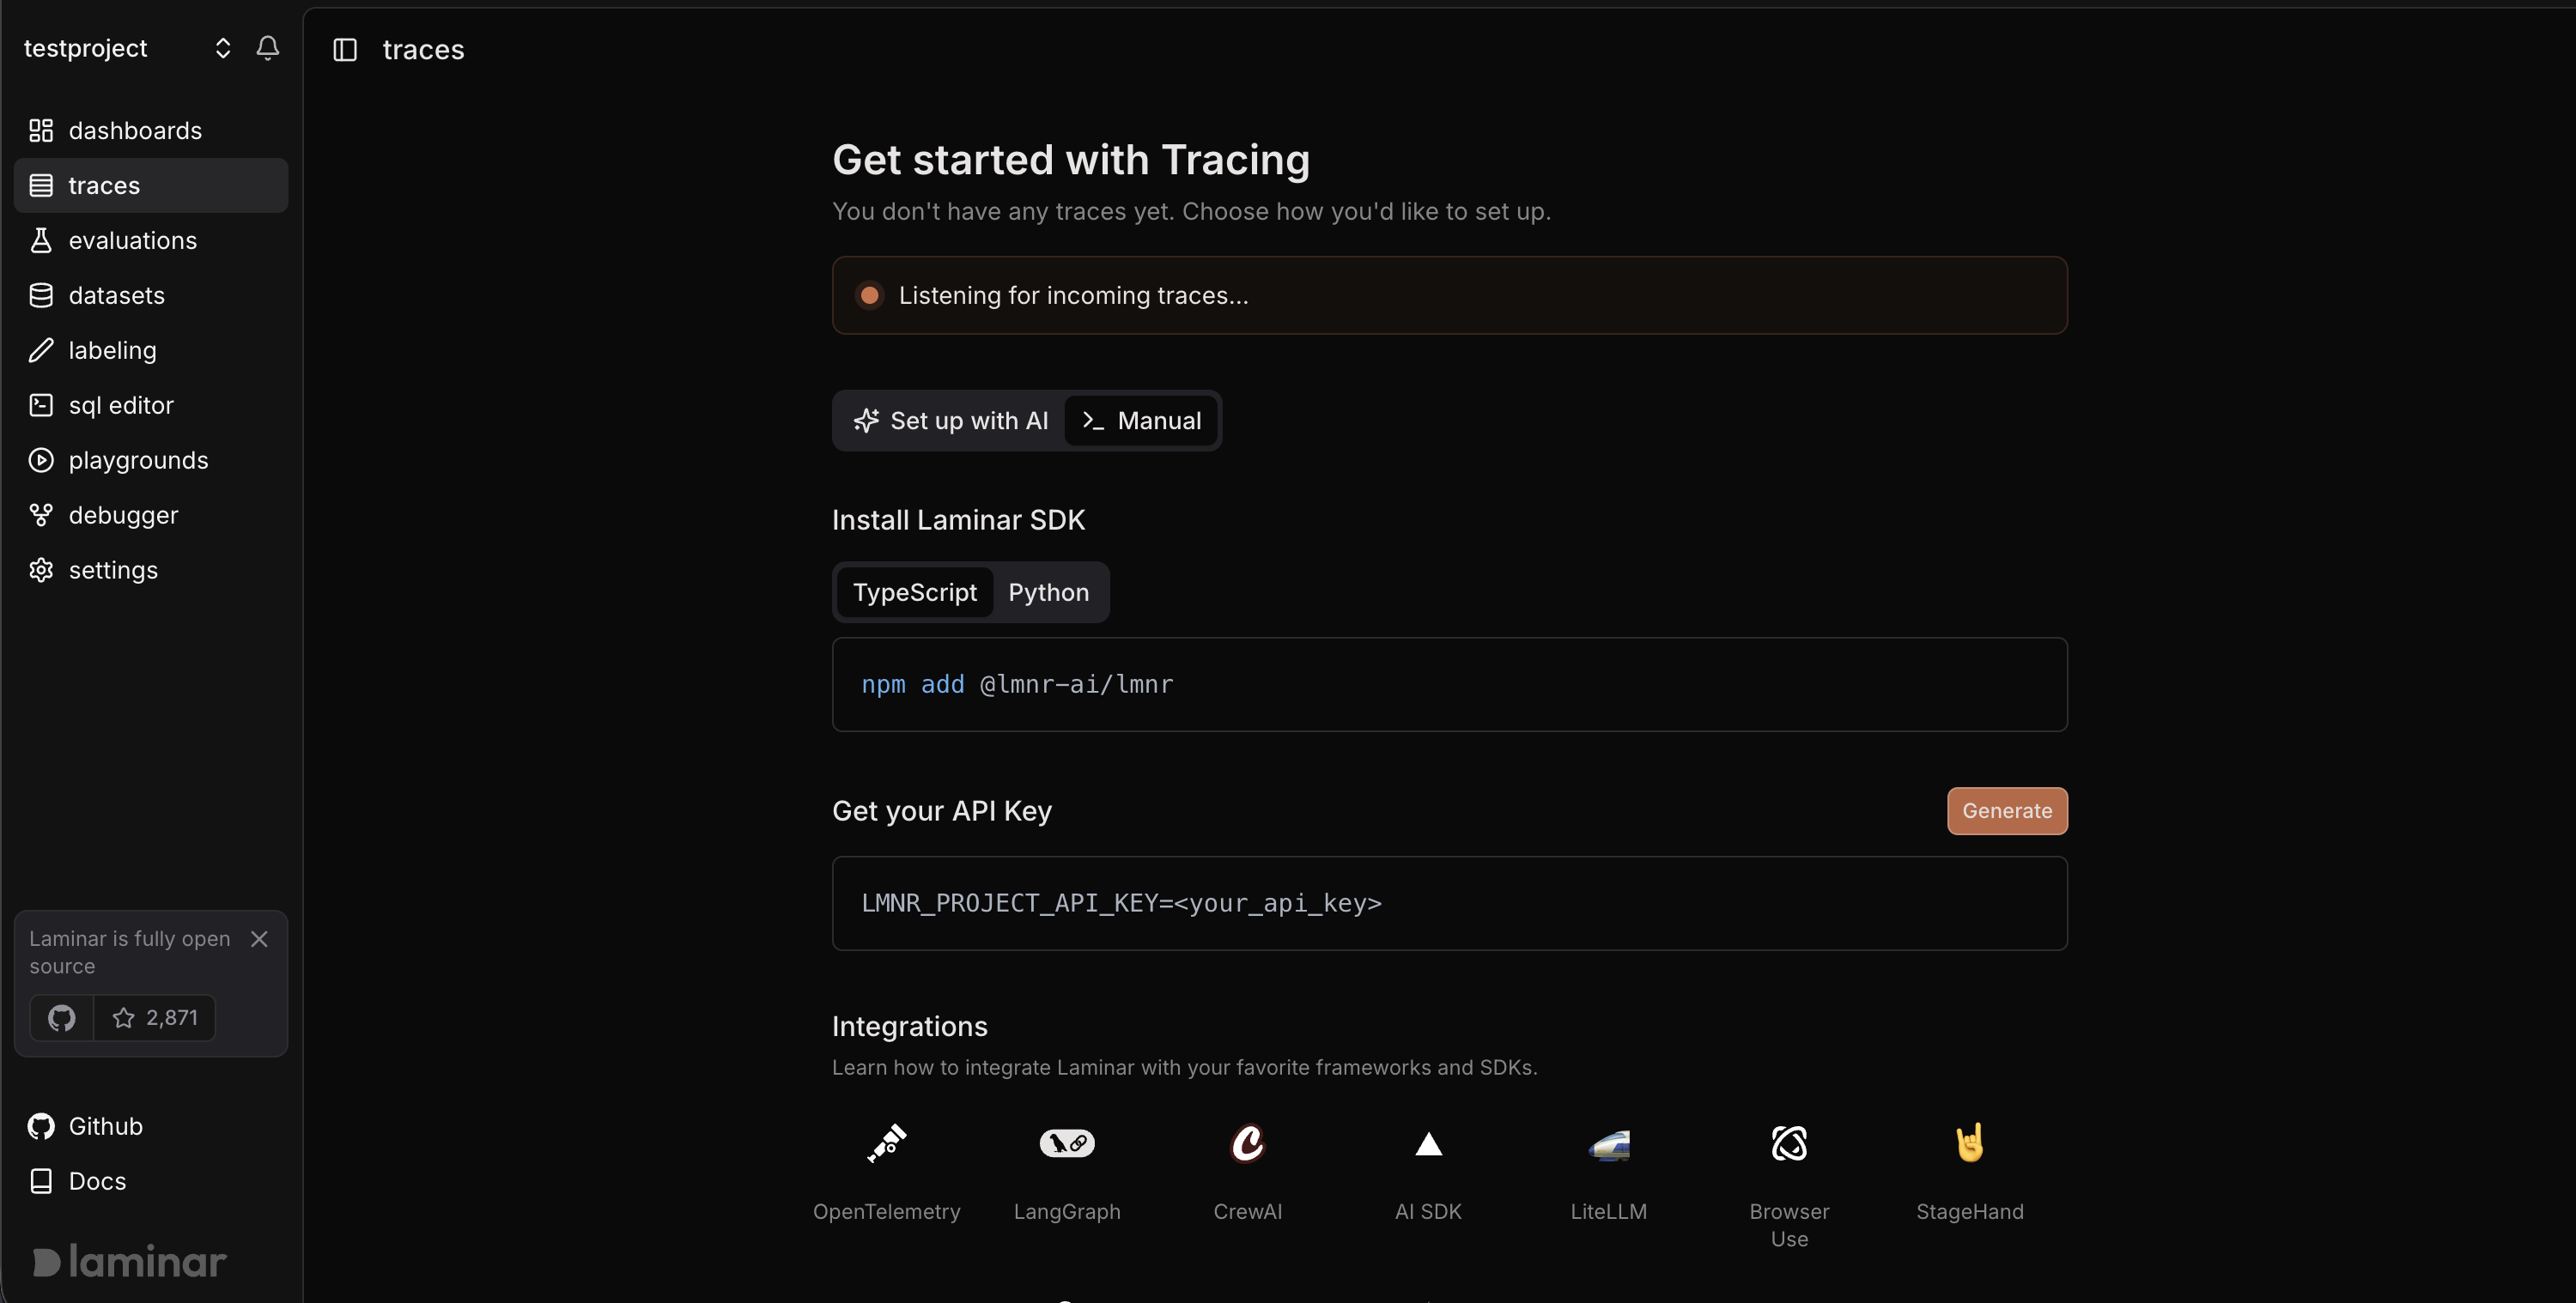Image resolution: width=2576 pixels, height=1303 pixels.
Task: Open the LangGraph integration icon
Action: pyautogui.click(x=1067, y=1143)
